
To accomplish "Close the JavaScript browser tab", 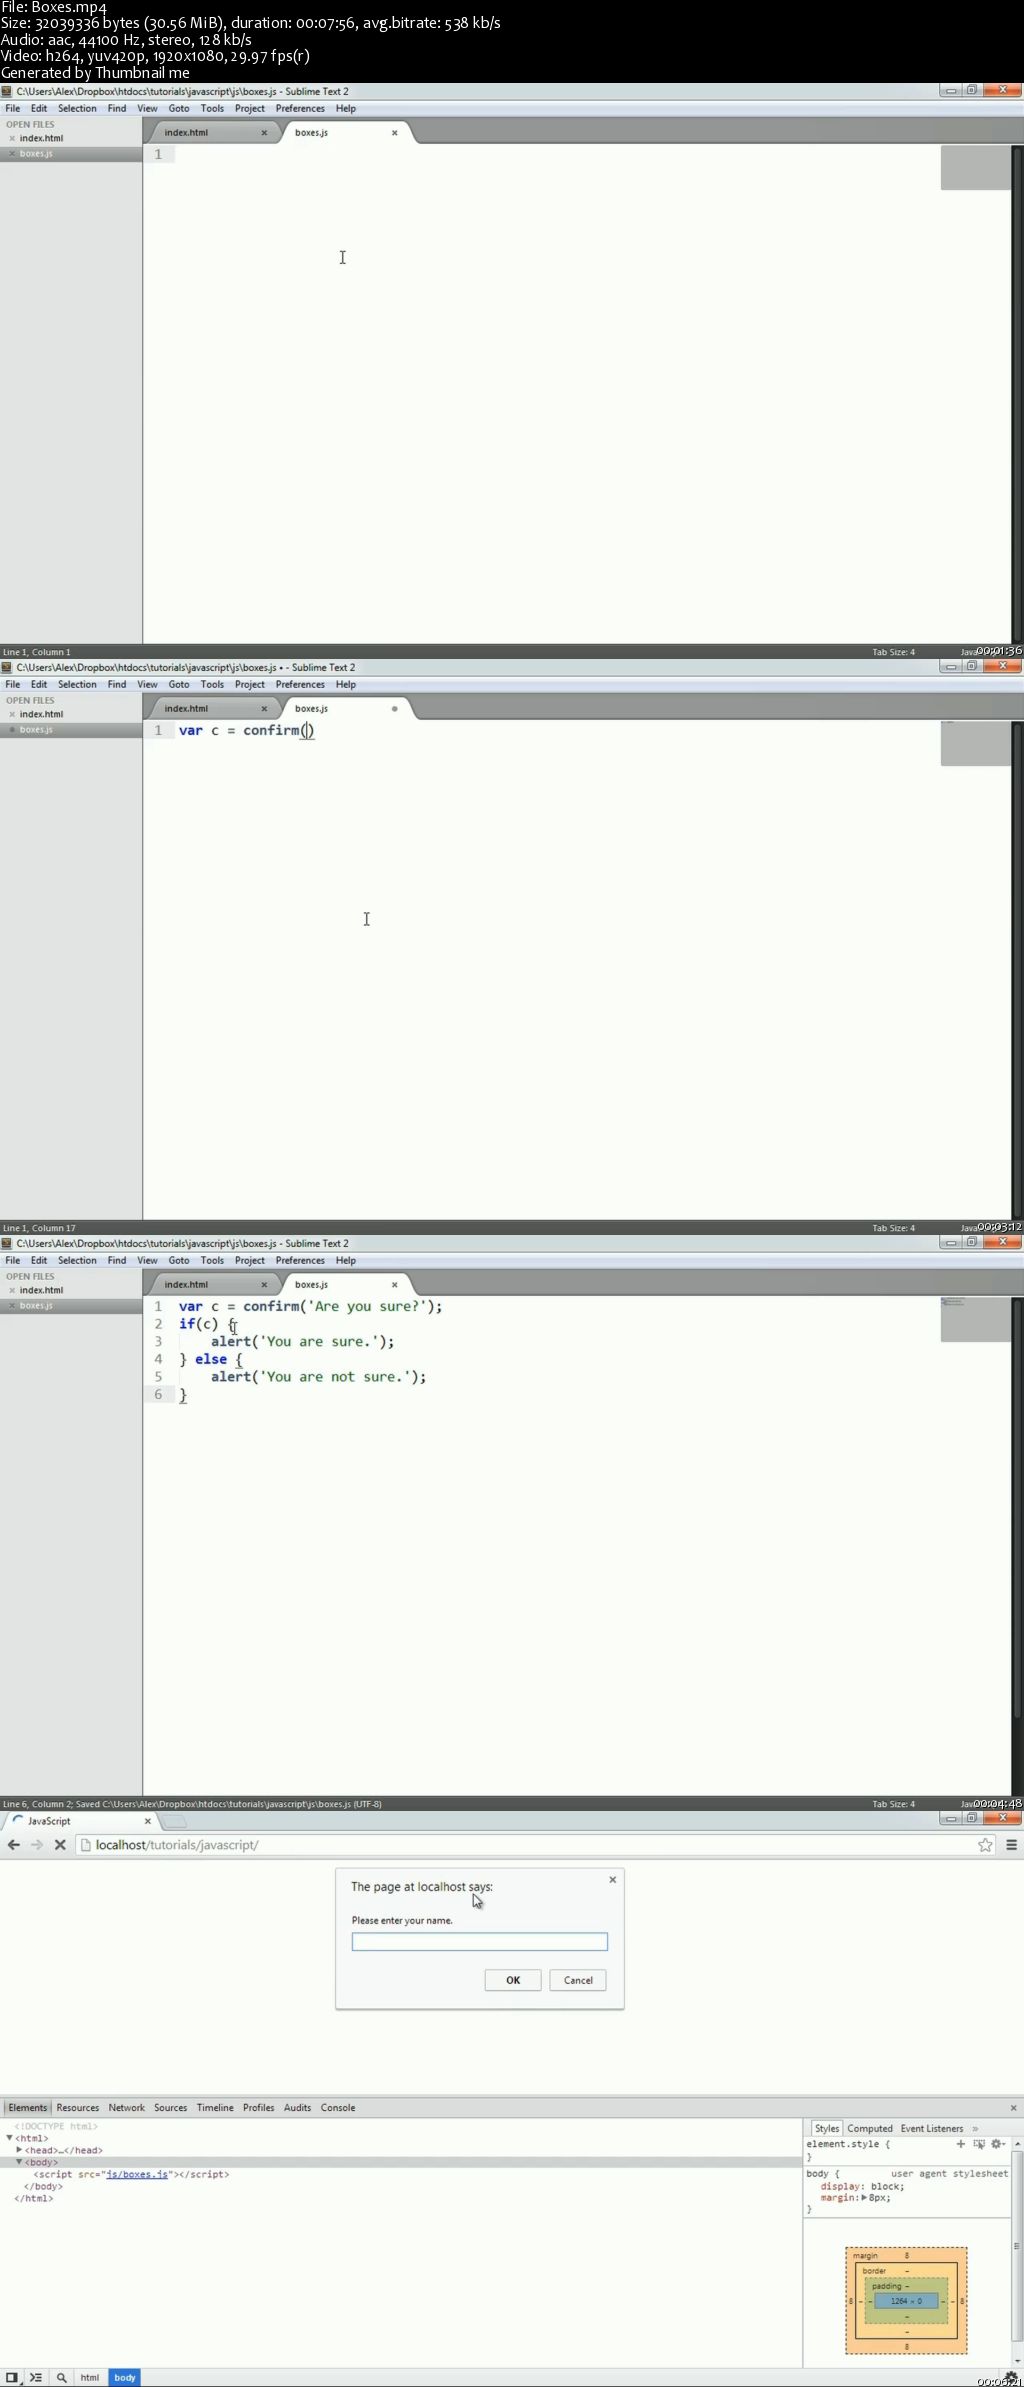I will click(147, 1821).
